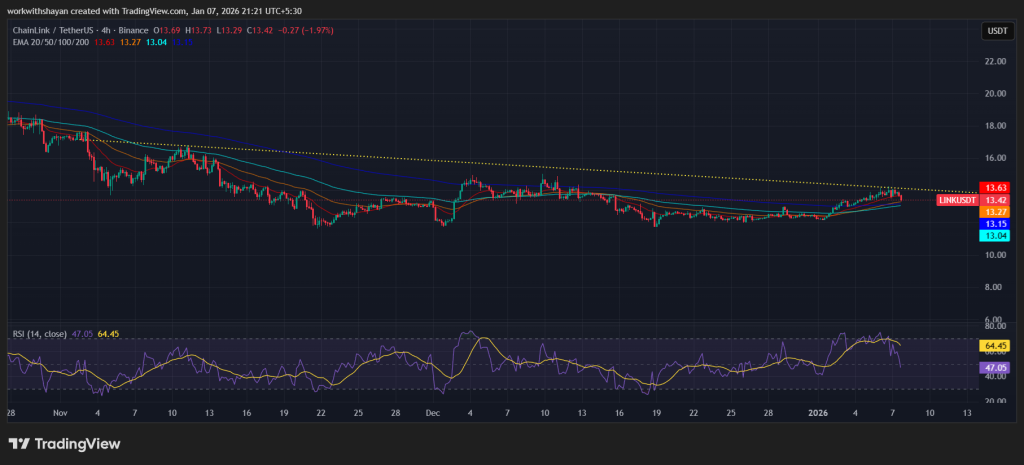Click the TradingView logo icon
1024x465 pixels.
click(x=19, y=444)
